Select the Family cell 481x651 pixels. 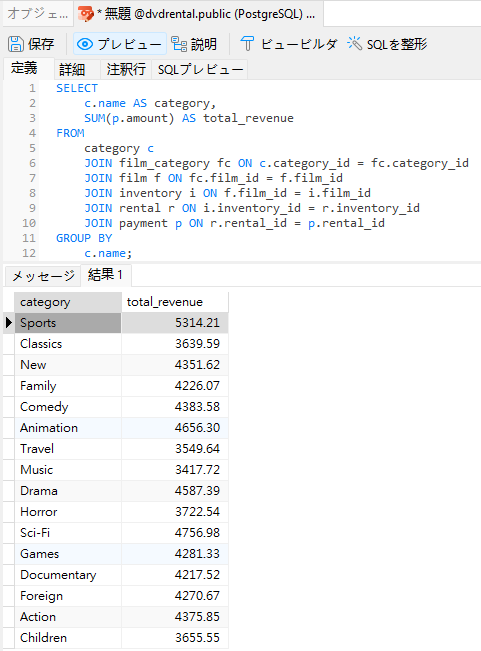pos(68,386)
